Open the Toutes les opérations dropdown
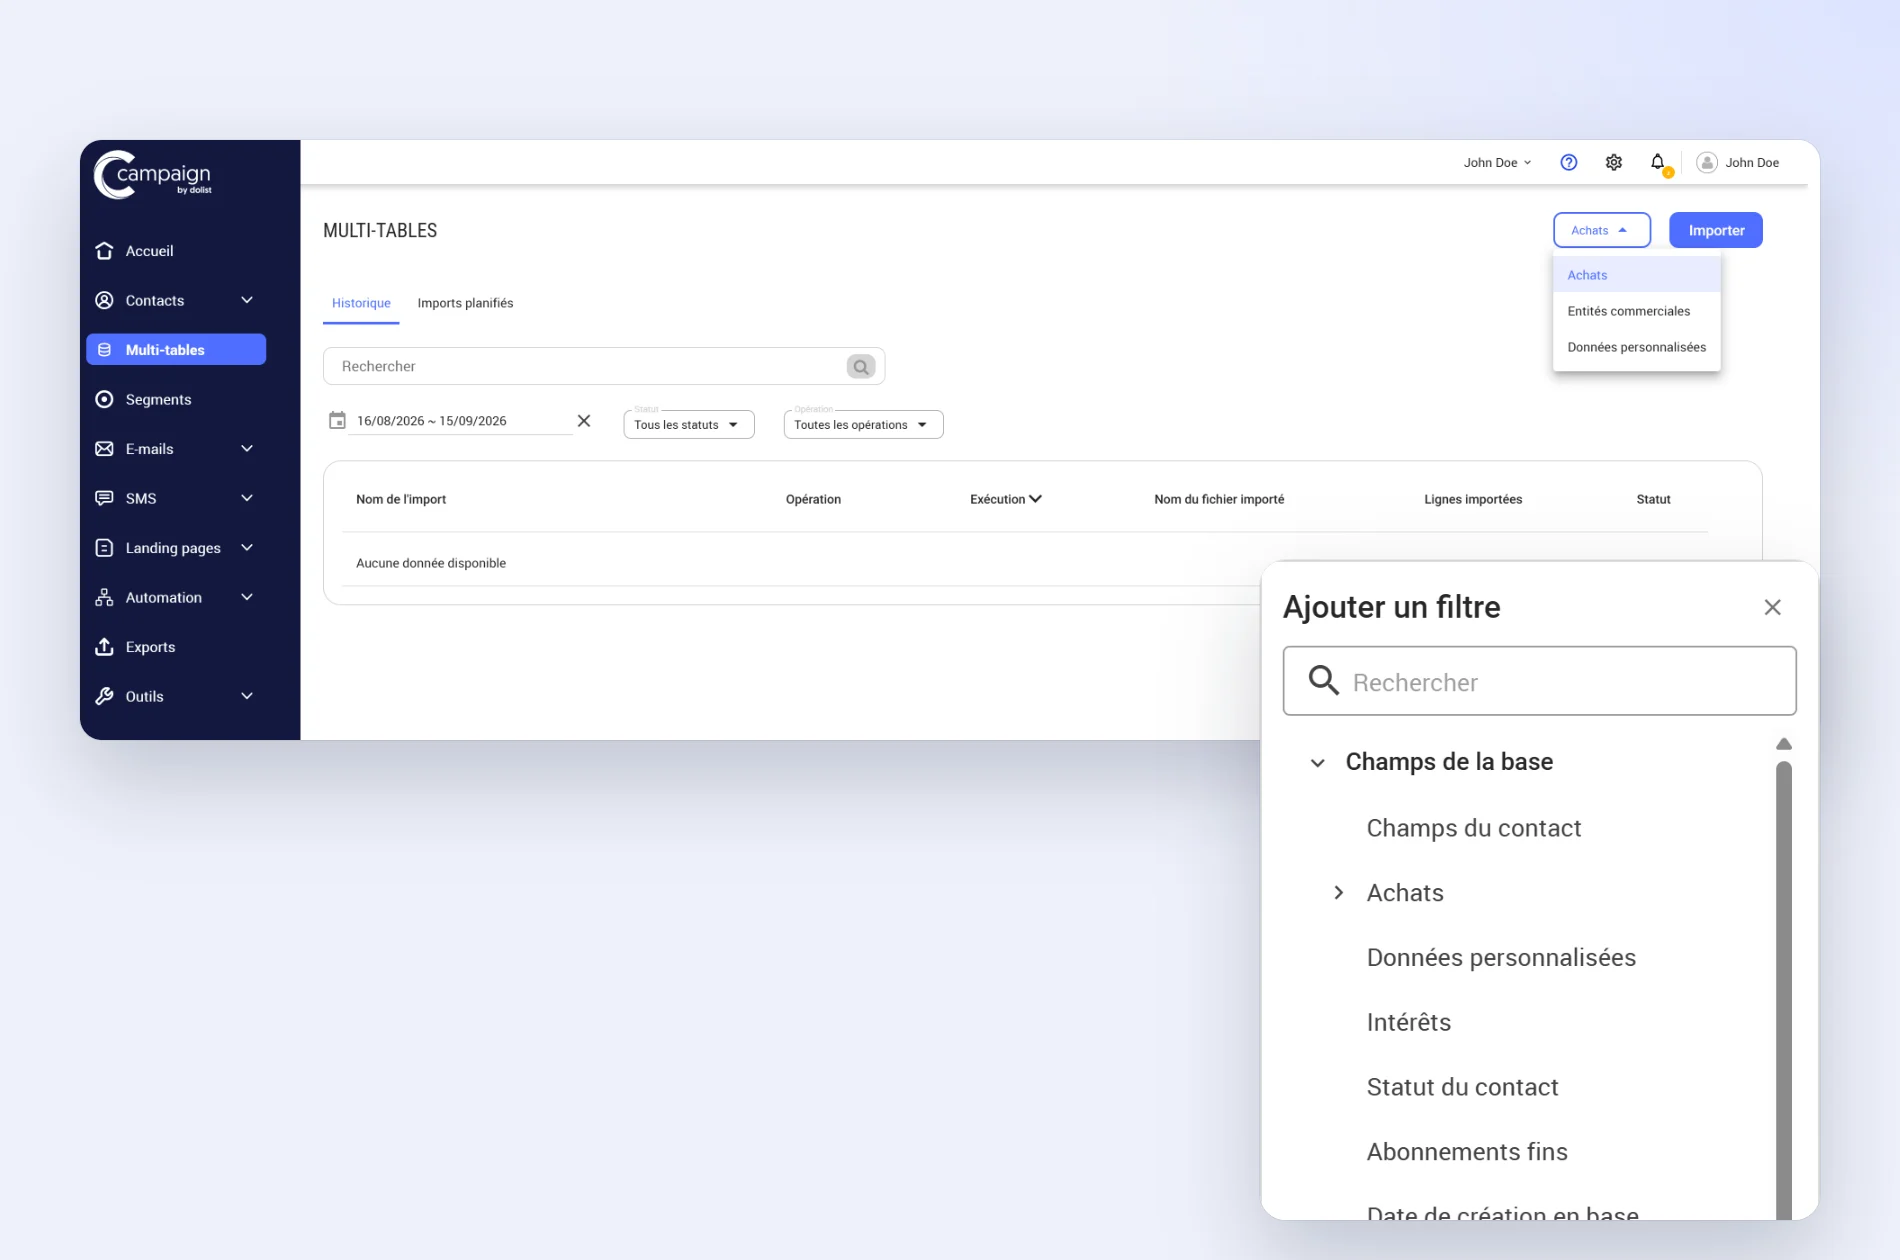 click(x=863, y=424)
